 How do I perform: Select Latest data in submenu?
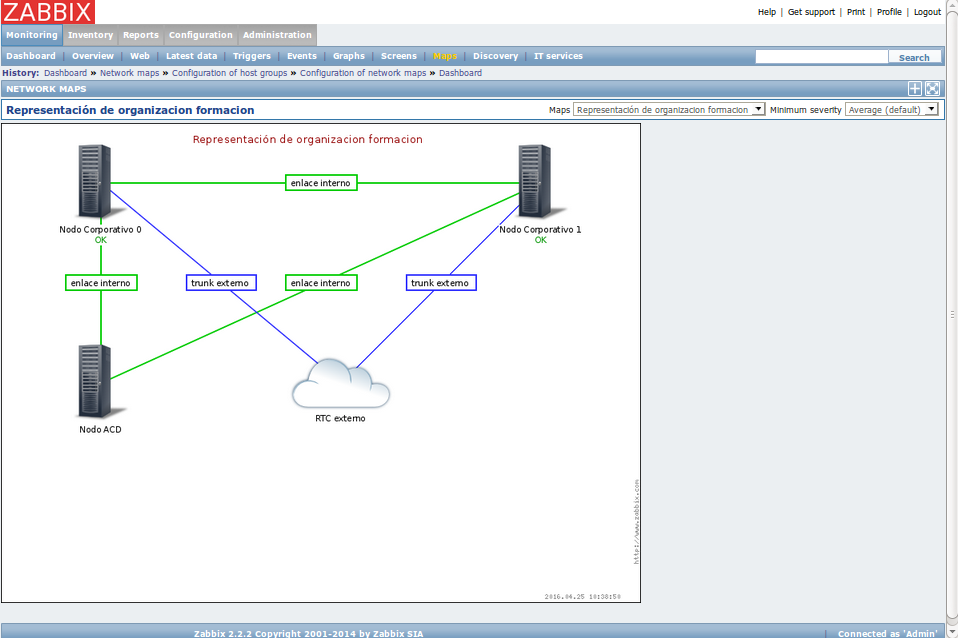point(191,56)
